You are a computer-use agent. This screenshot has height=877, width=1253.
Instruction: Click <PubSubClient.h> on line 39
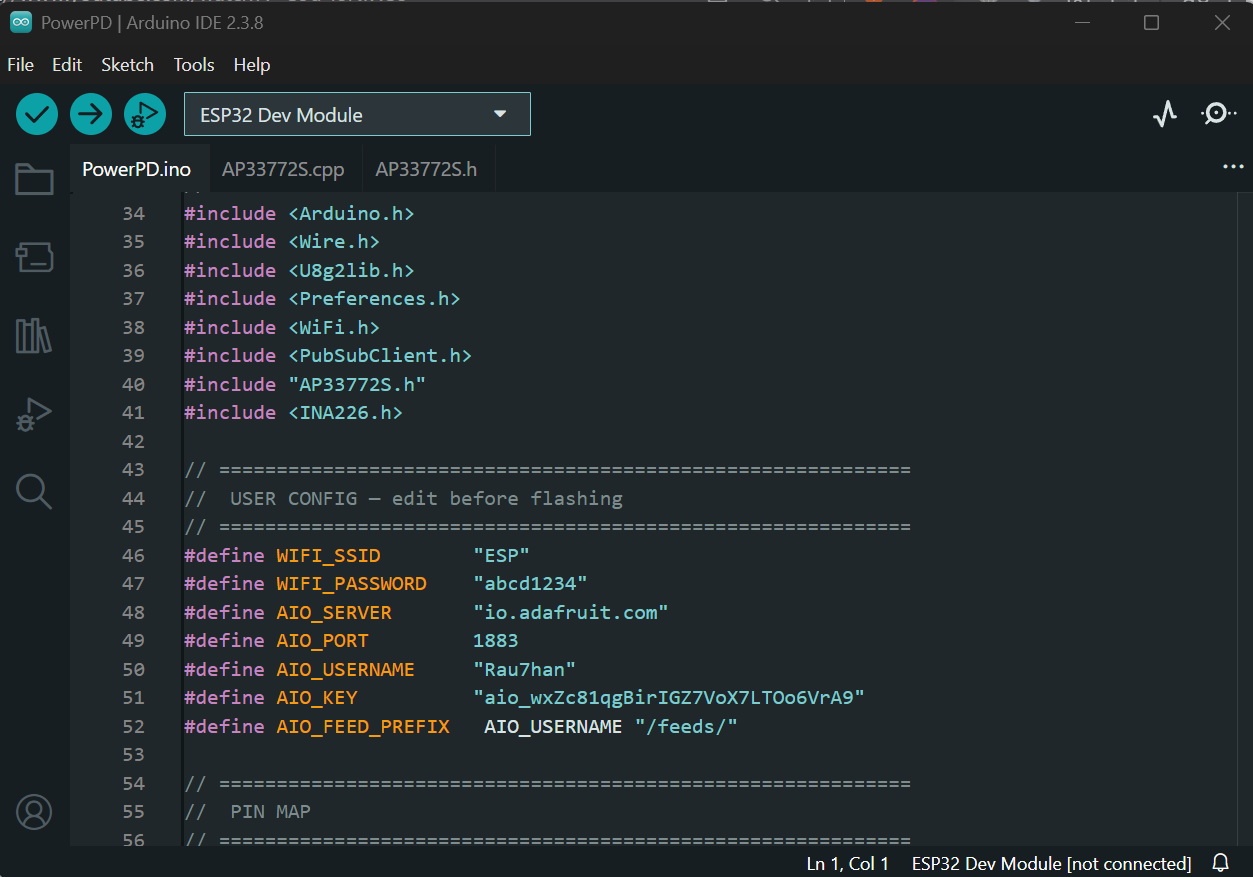click(380, 355)
